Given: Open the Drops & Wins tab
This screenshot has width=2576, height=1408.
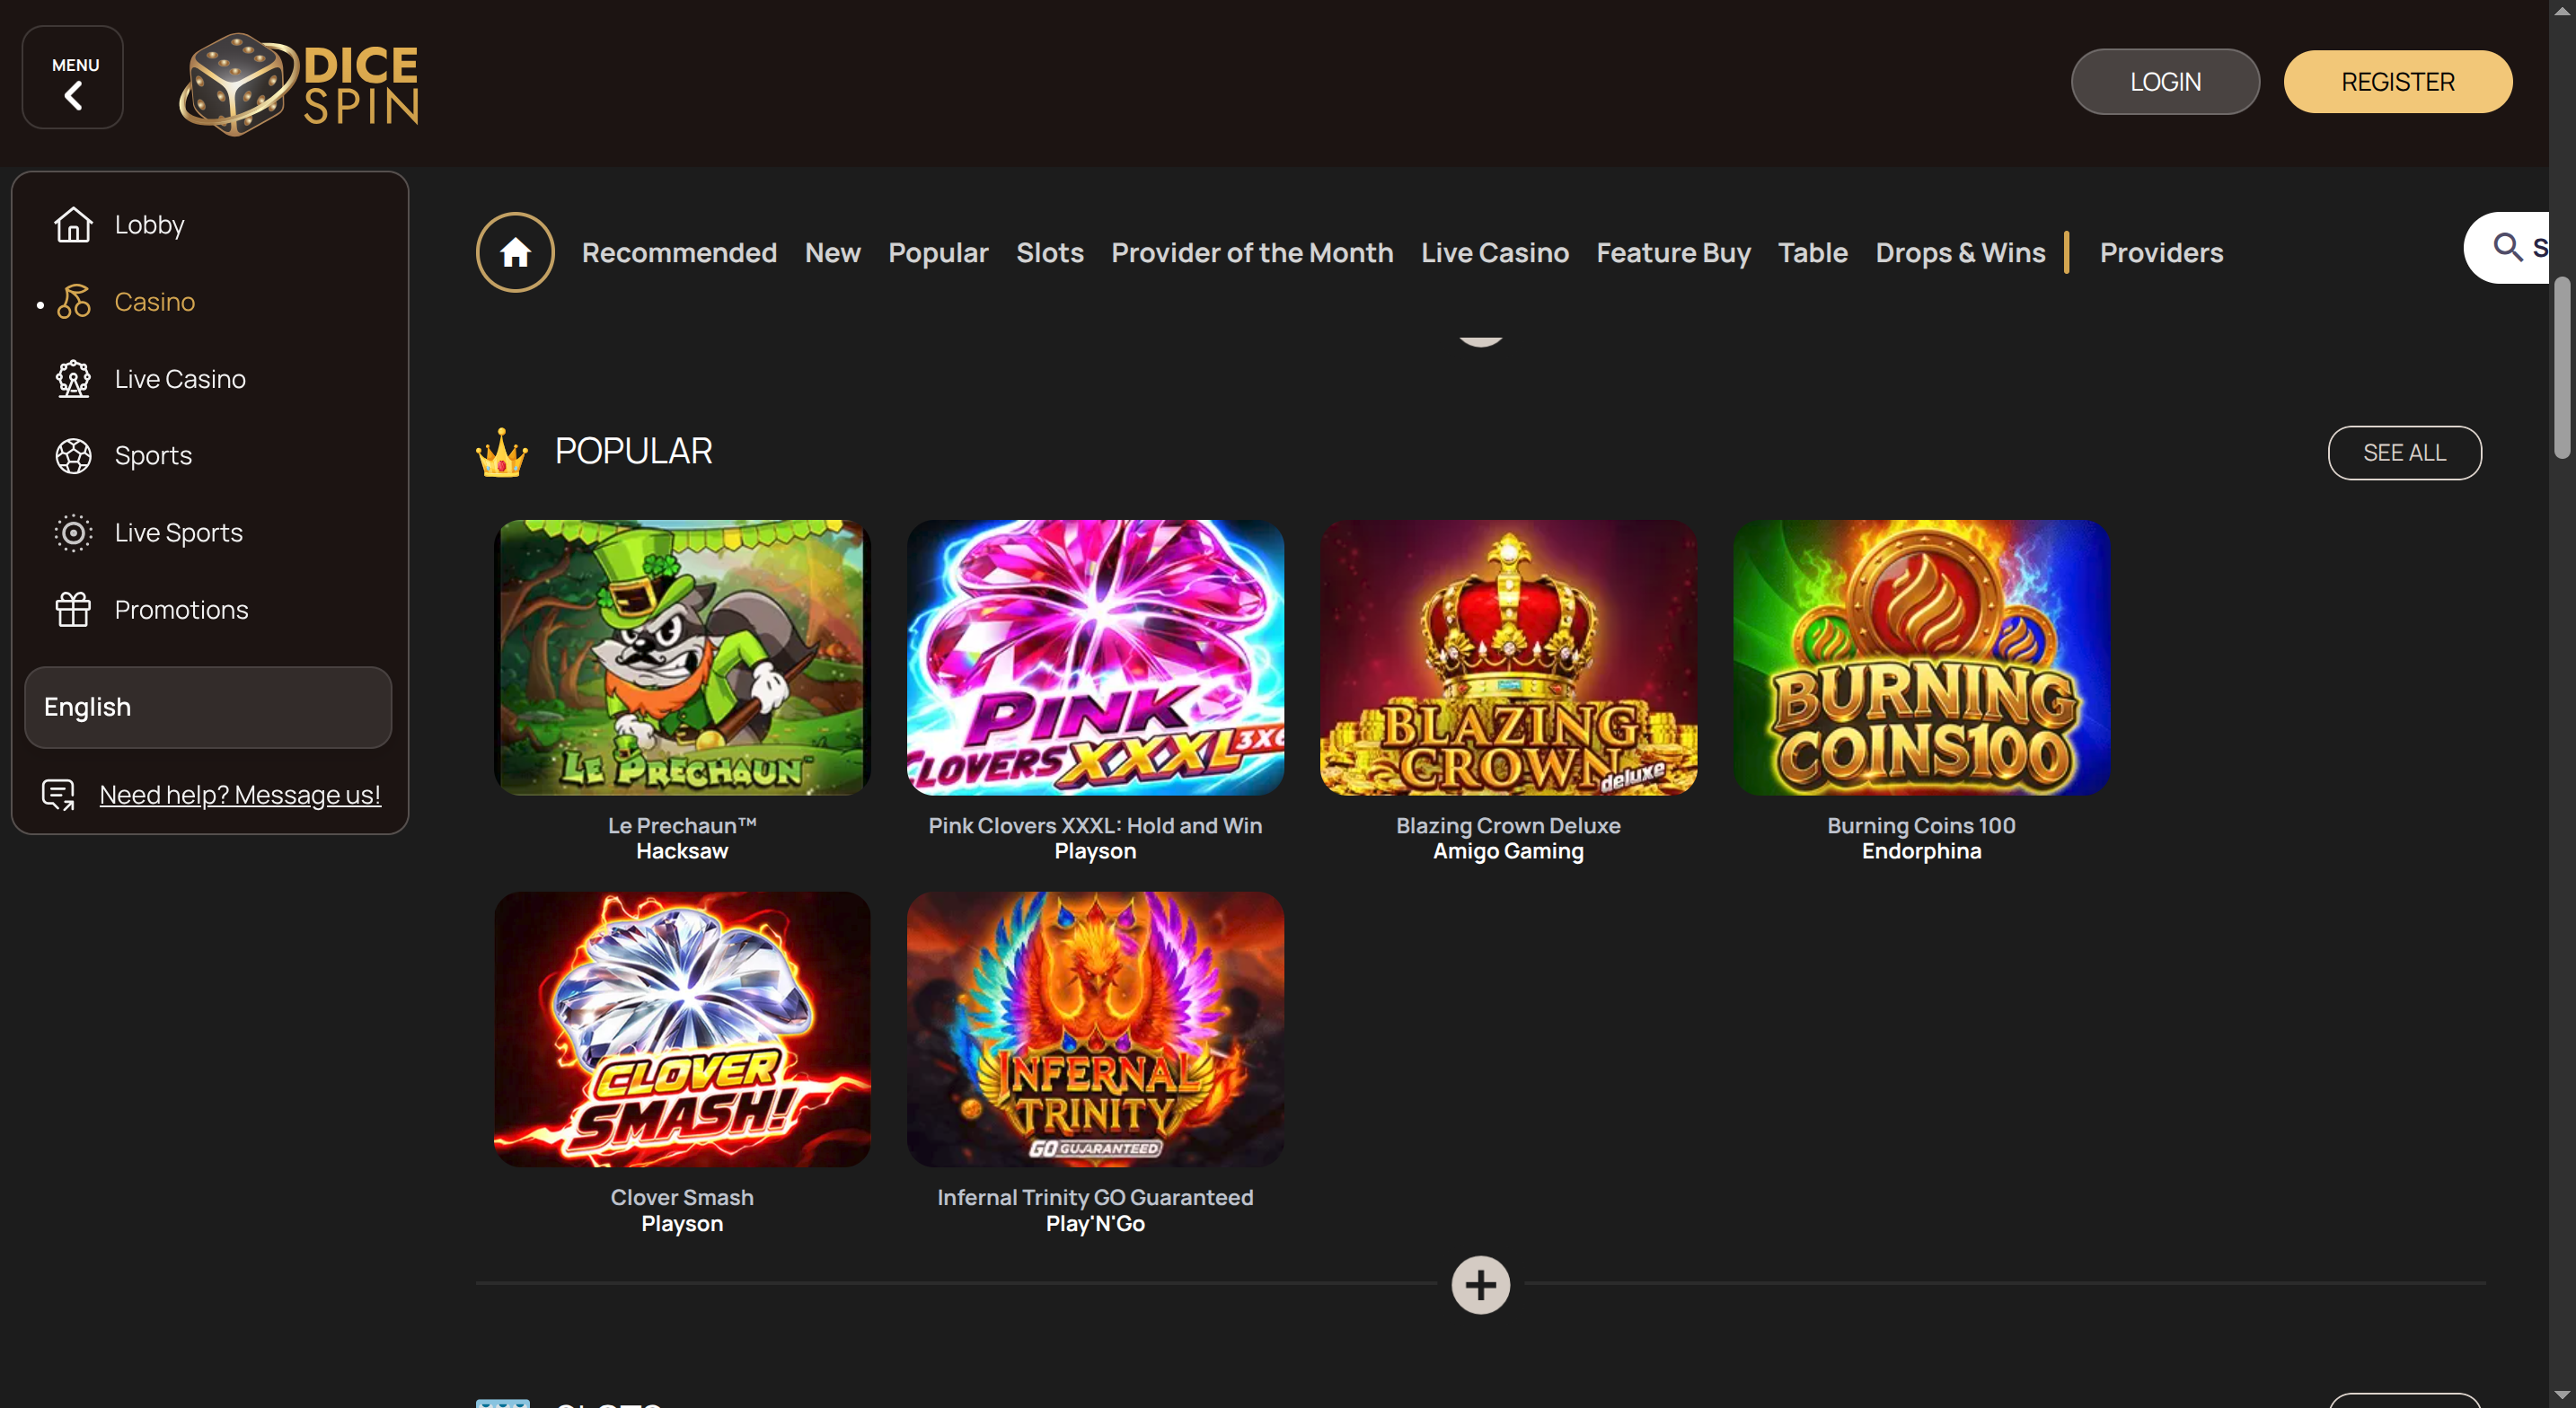Looking at the screenshot, I should (x=1960, y=253).
